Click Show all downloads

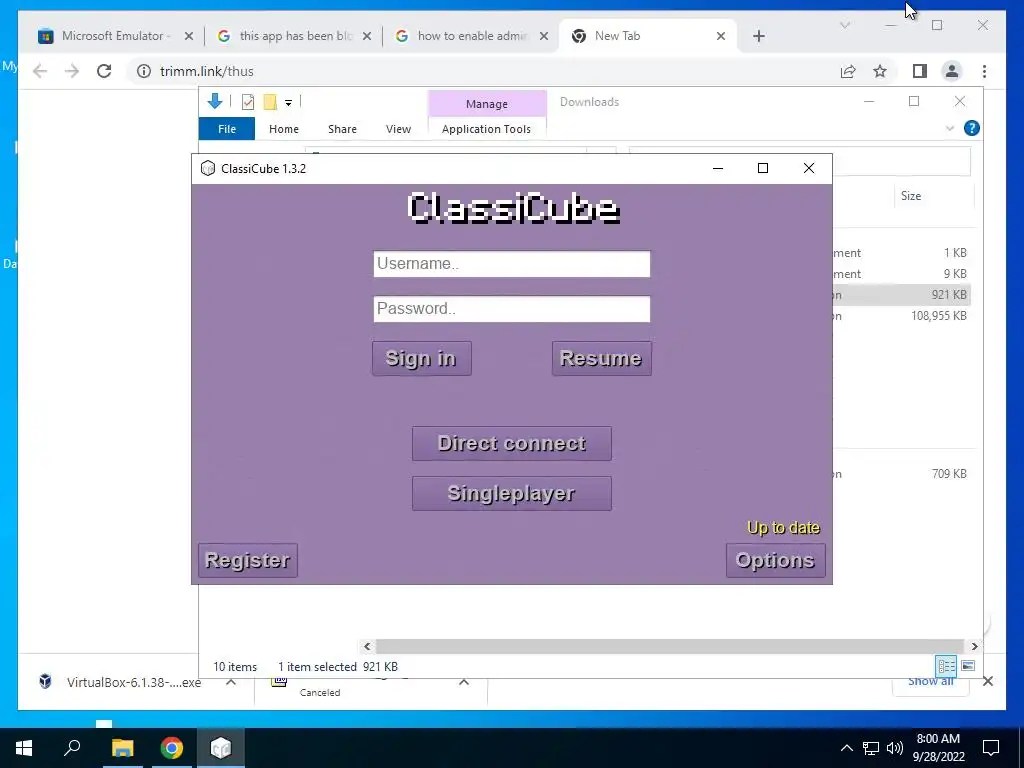[931, 683]
